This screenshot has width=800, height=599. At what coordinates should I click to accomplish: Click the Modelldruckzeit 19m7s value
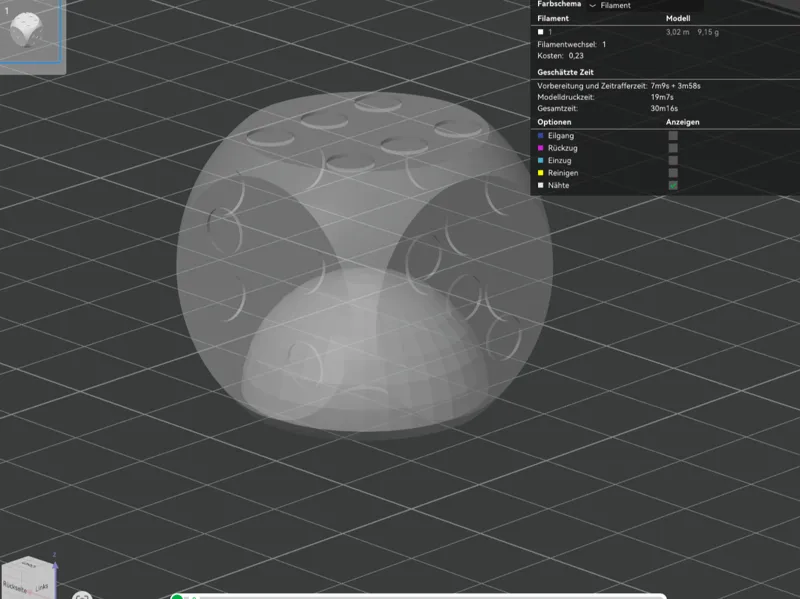click(x=662, y=97)
